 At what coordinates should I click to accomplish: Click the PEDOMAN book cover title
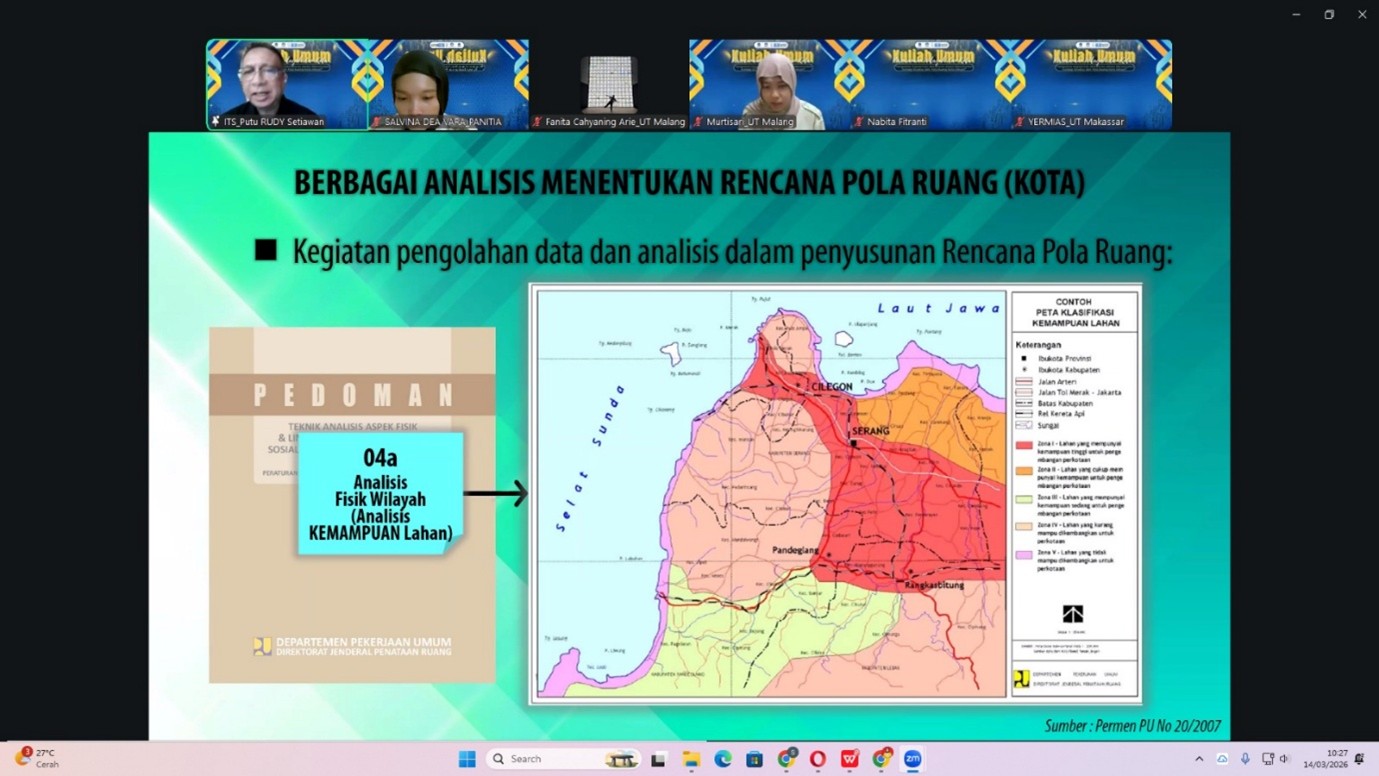pyautogui.click(x=353, y=395)
